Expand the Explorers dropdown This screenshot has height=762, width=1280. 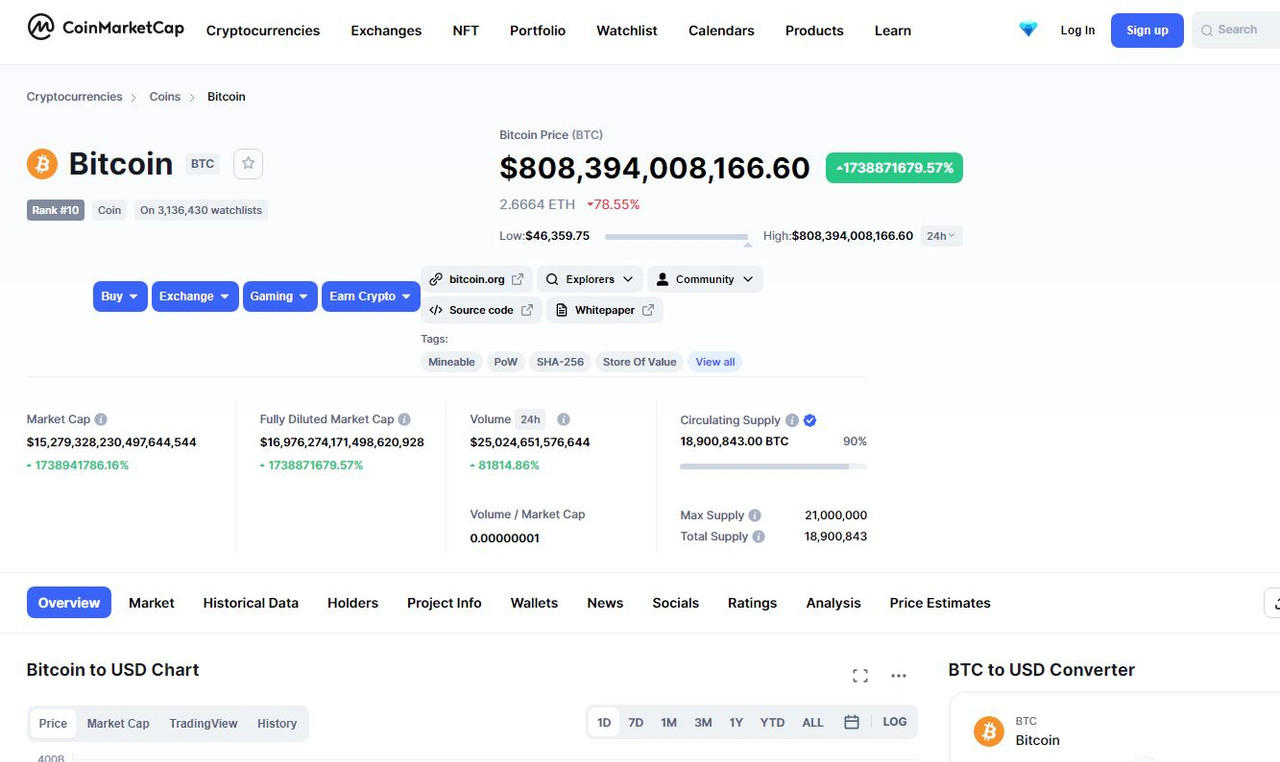[590, 280]
